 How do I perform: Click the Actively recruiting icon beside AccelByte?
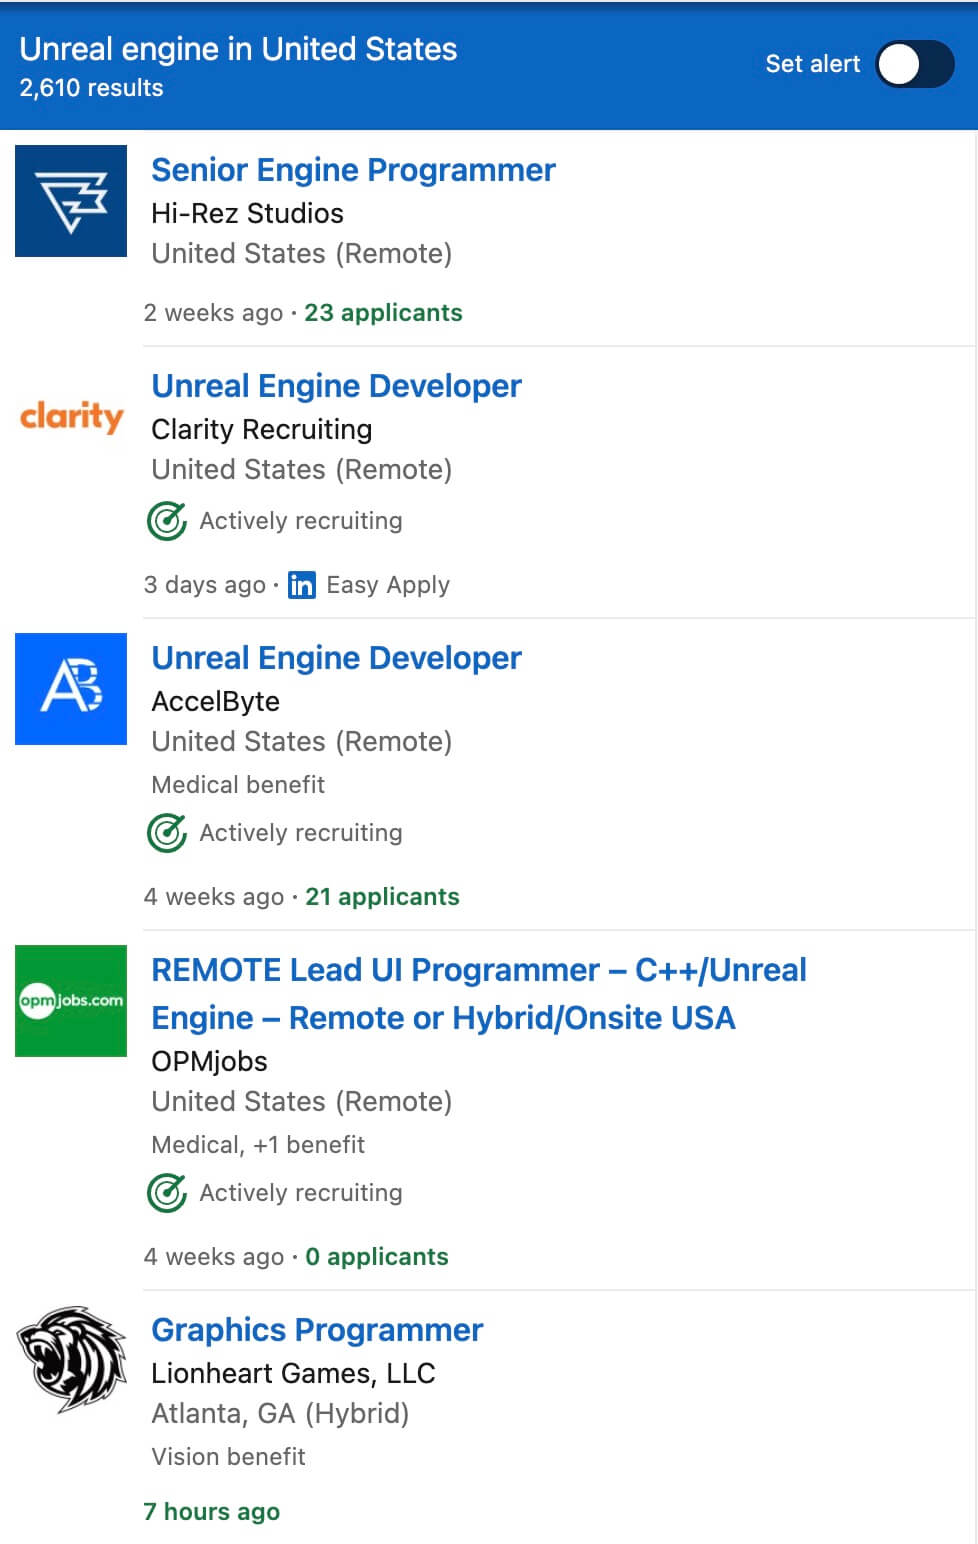tap(167, 832)
